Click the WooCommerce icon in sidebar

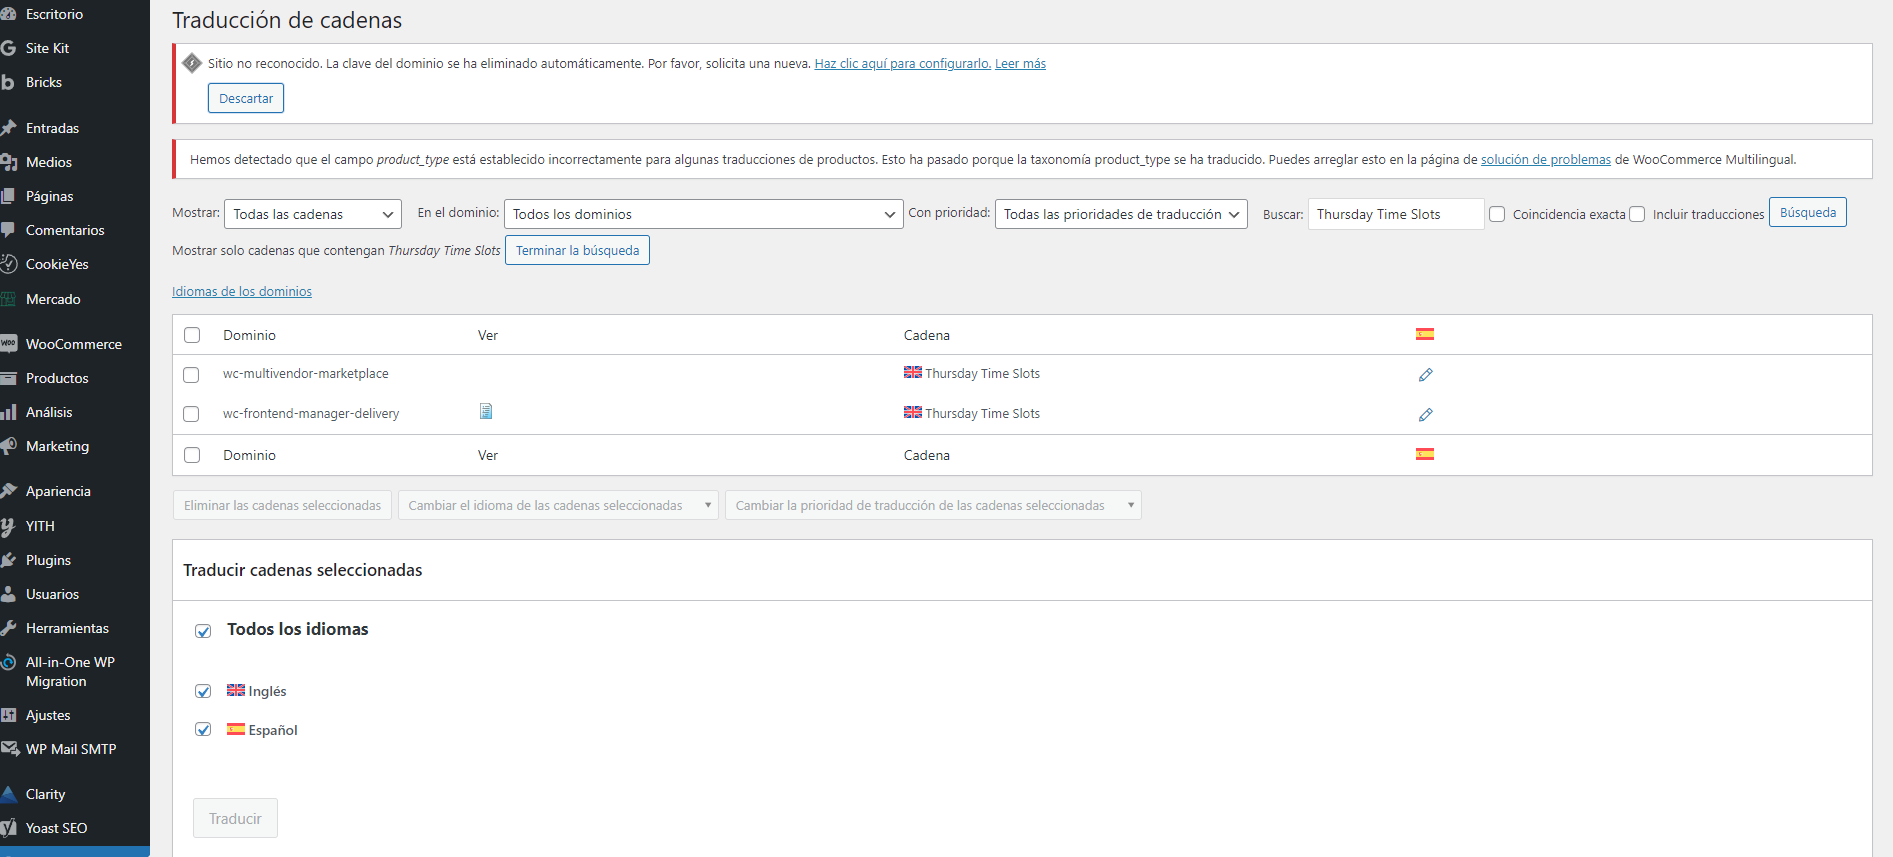click(x=9, y=344)
